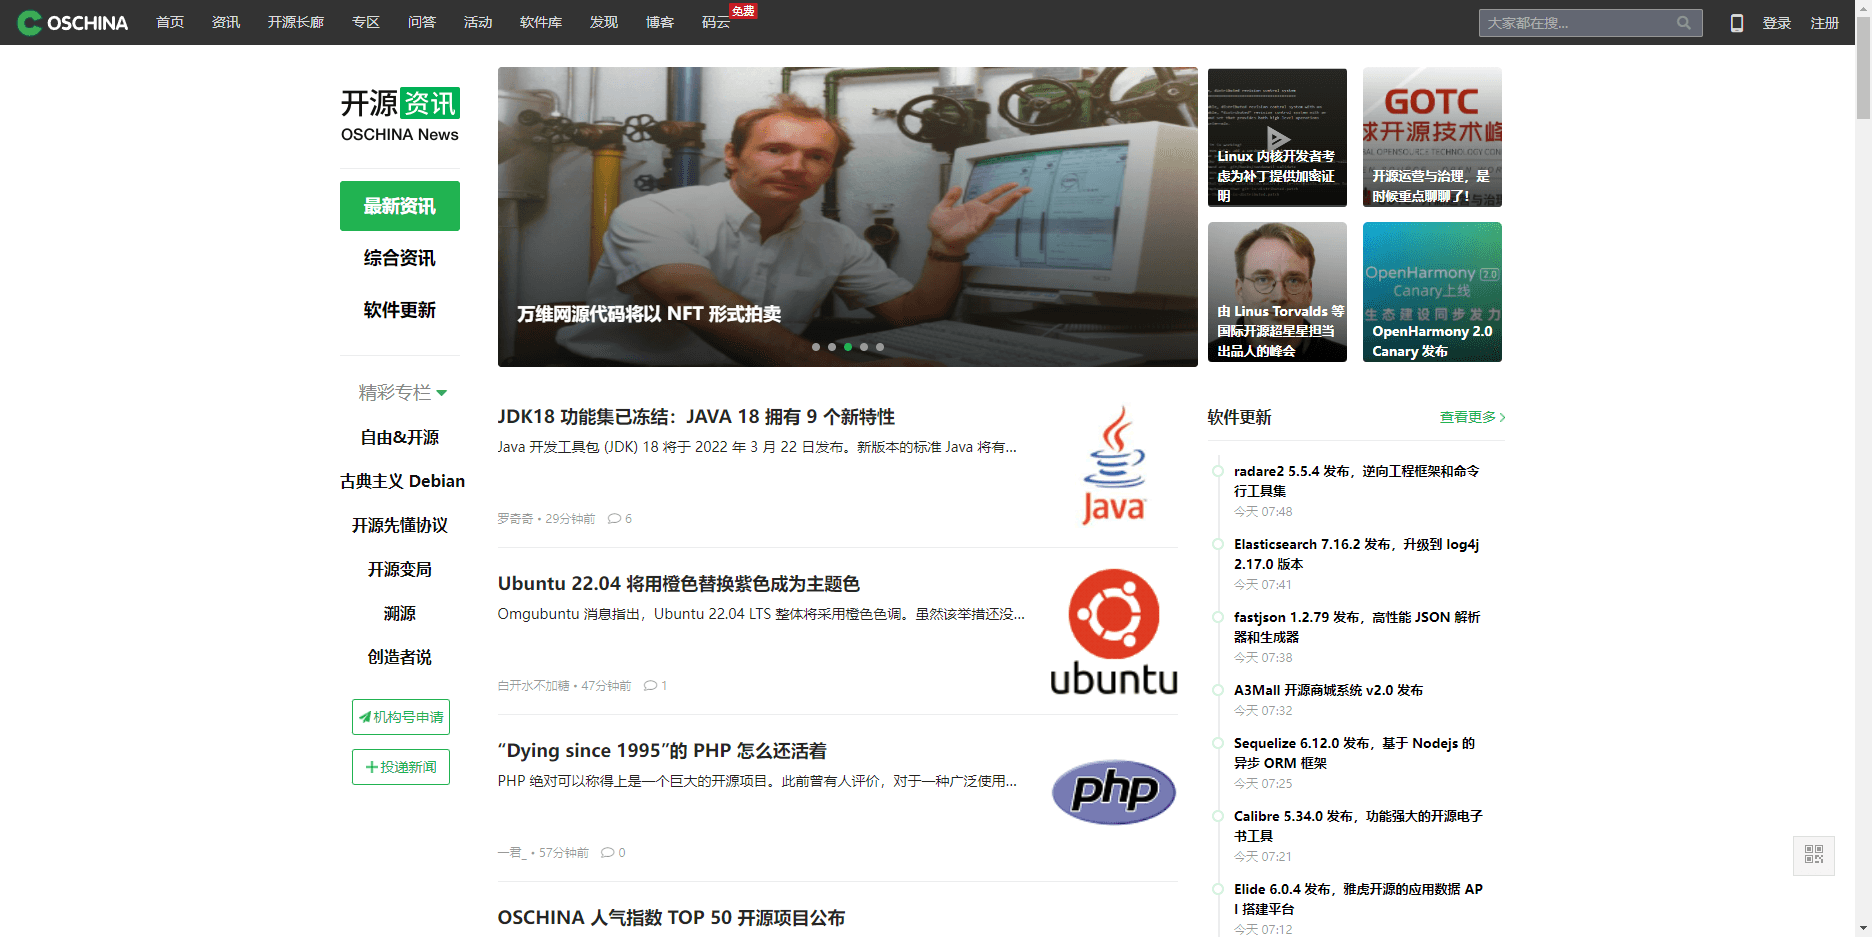
Task: Click the QR code icon button
Action: (x=1814, y=855)
